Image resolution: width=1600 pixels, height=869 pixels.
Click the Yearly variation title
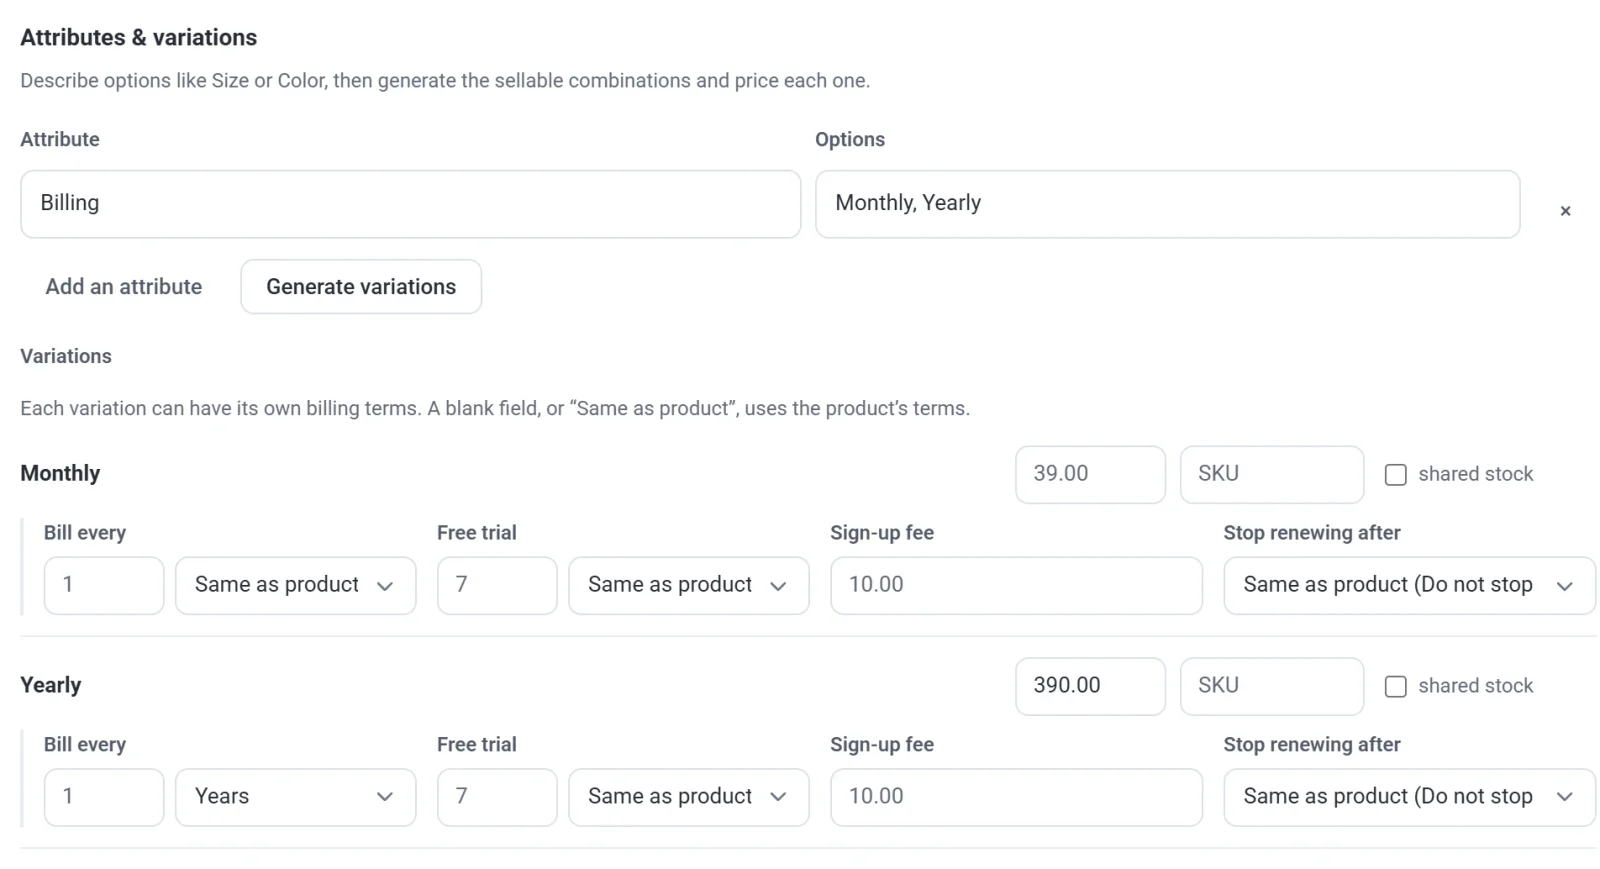click(x=51, y=686)
